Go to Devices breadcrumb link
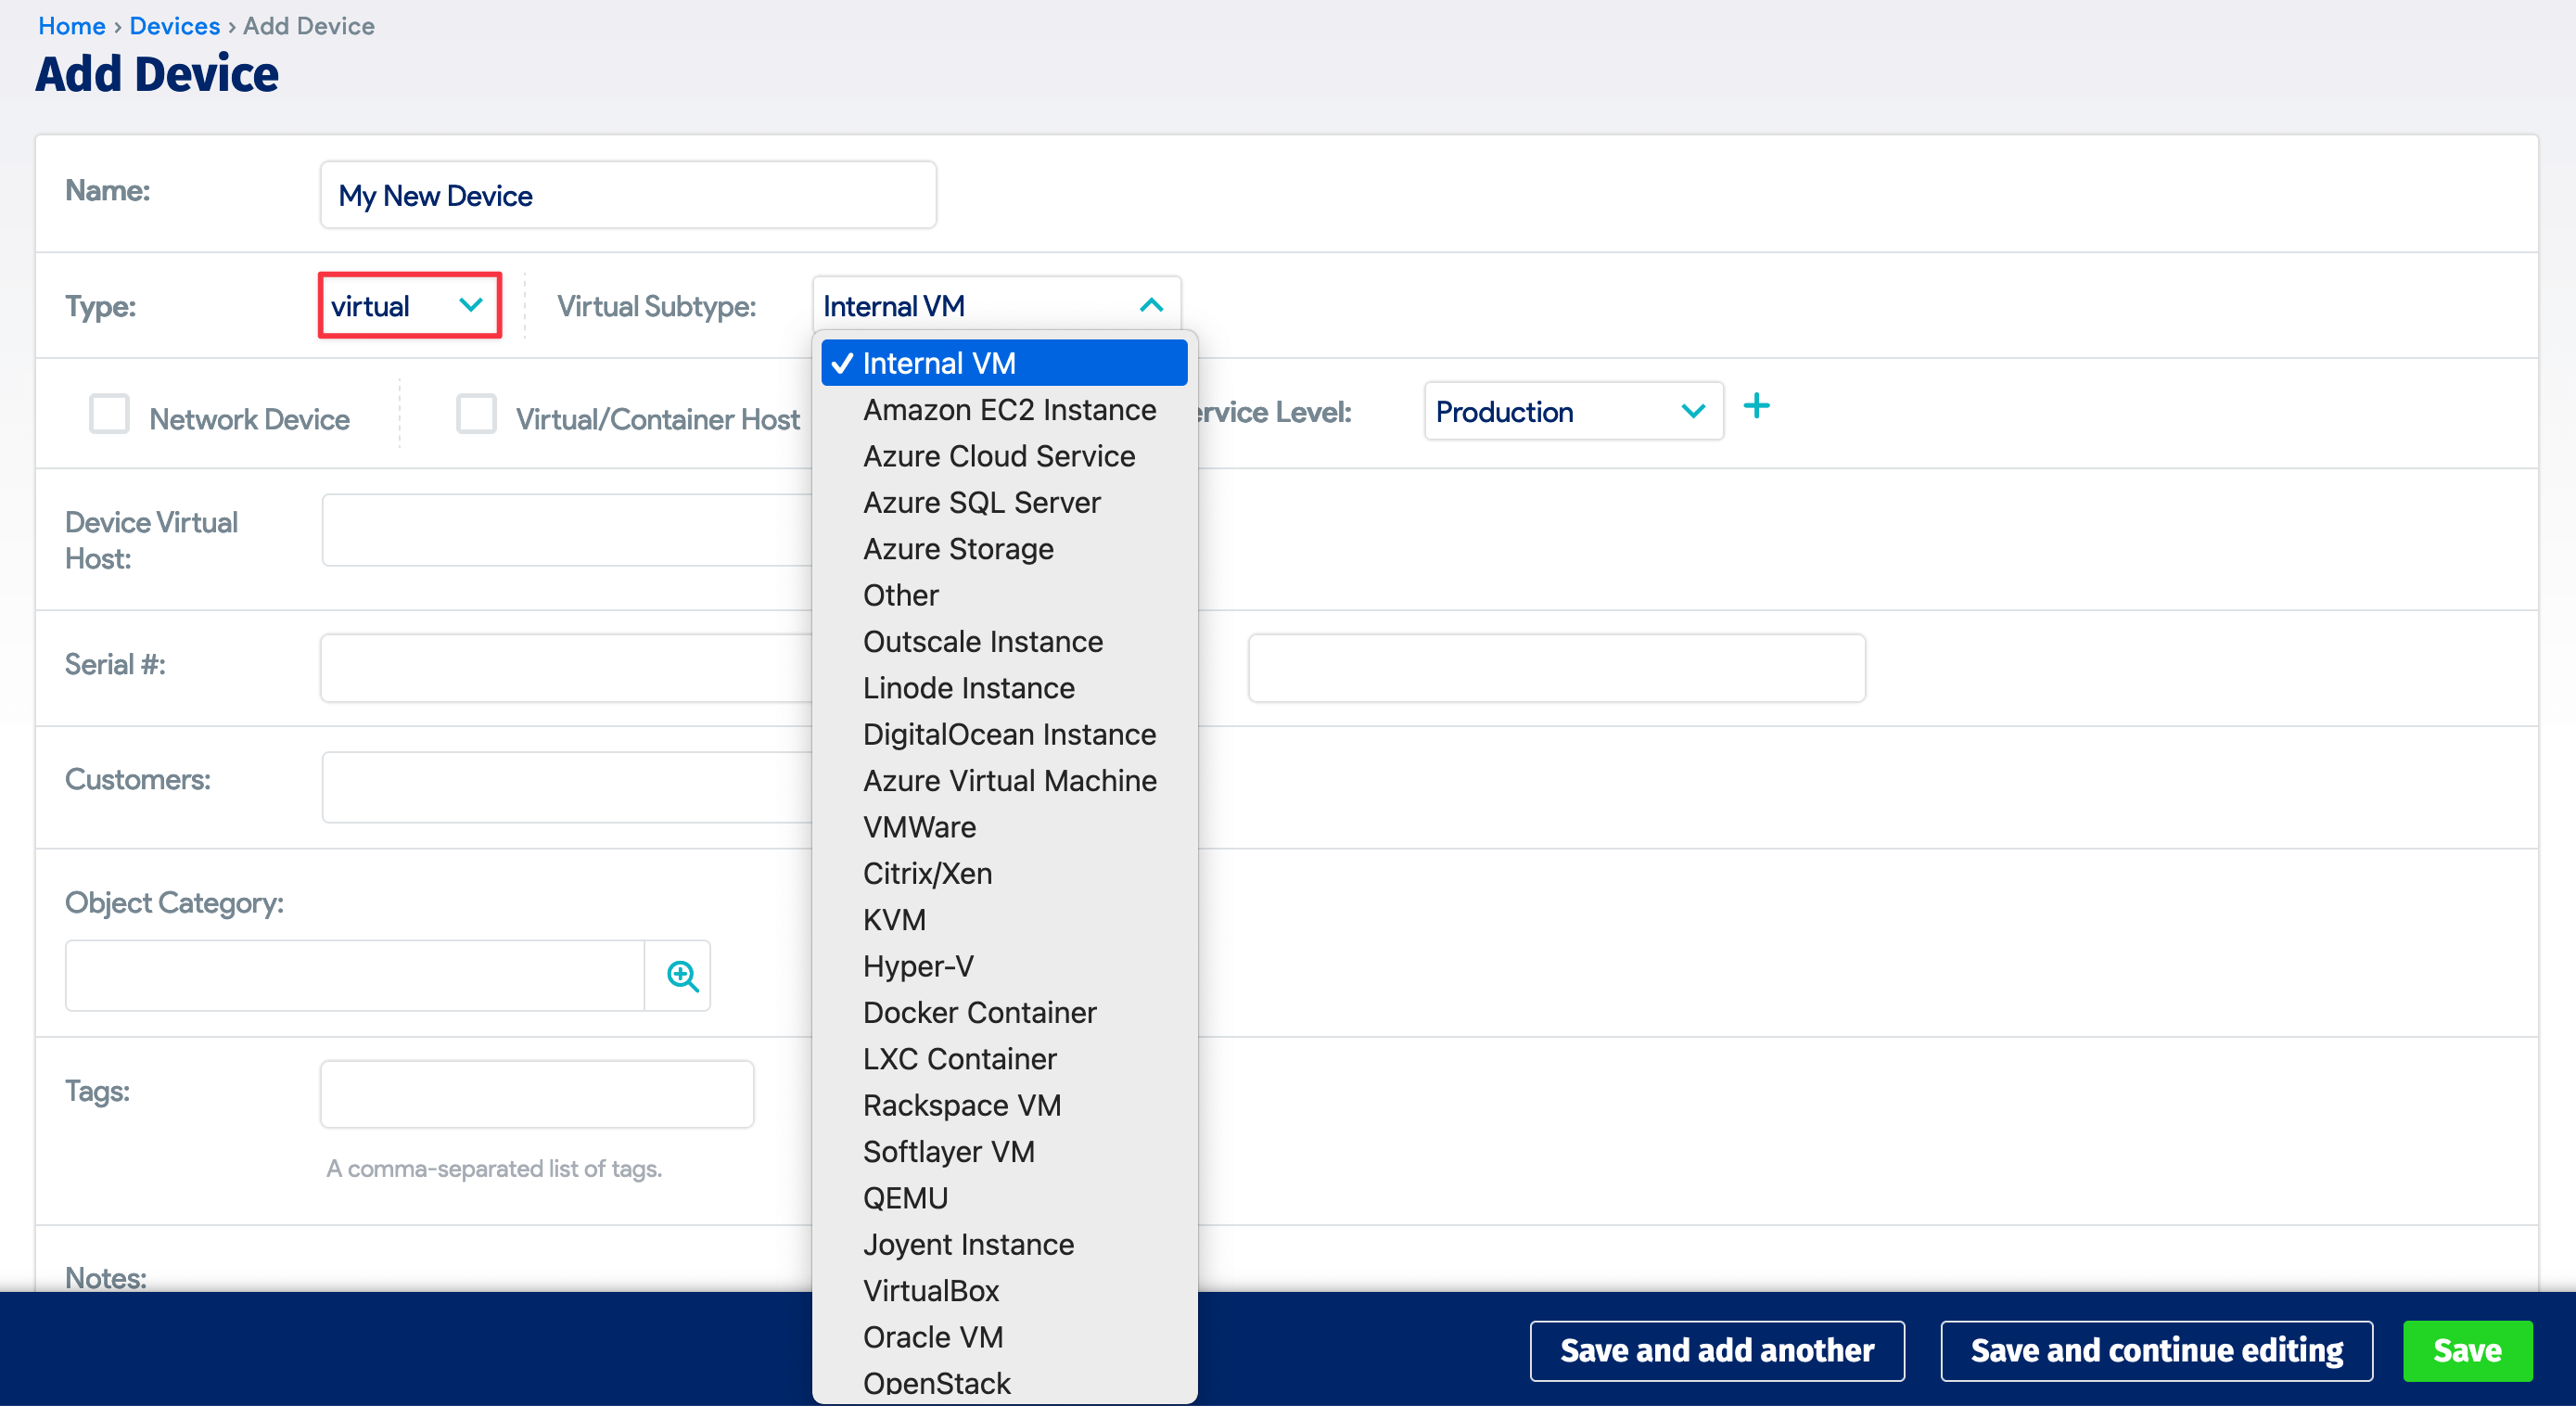 point(174,26)
